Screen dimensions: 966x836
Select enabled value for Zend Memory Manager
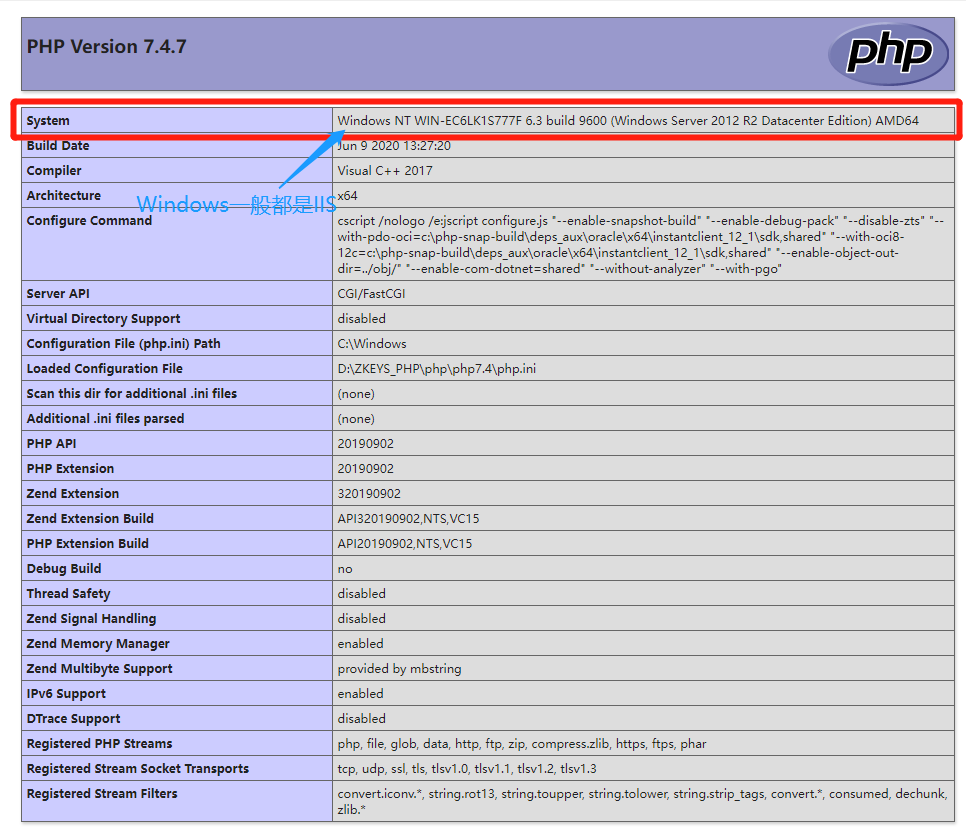point(360,644)
